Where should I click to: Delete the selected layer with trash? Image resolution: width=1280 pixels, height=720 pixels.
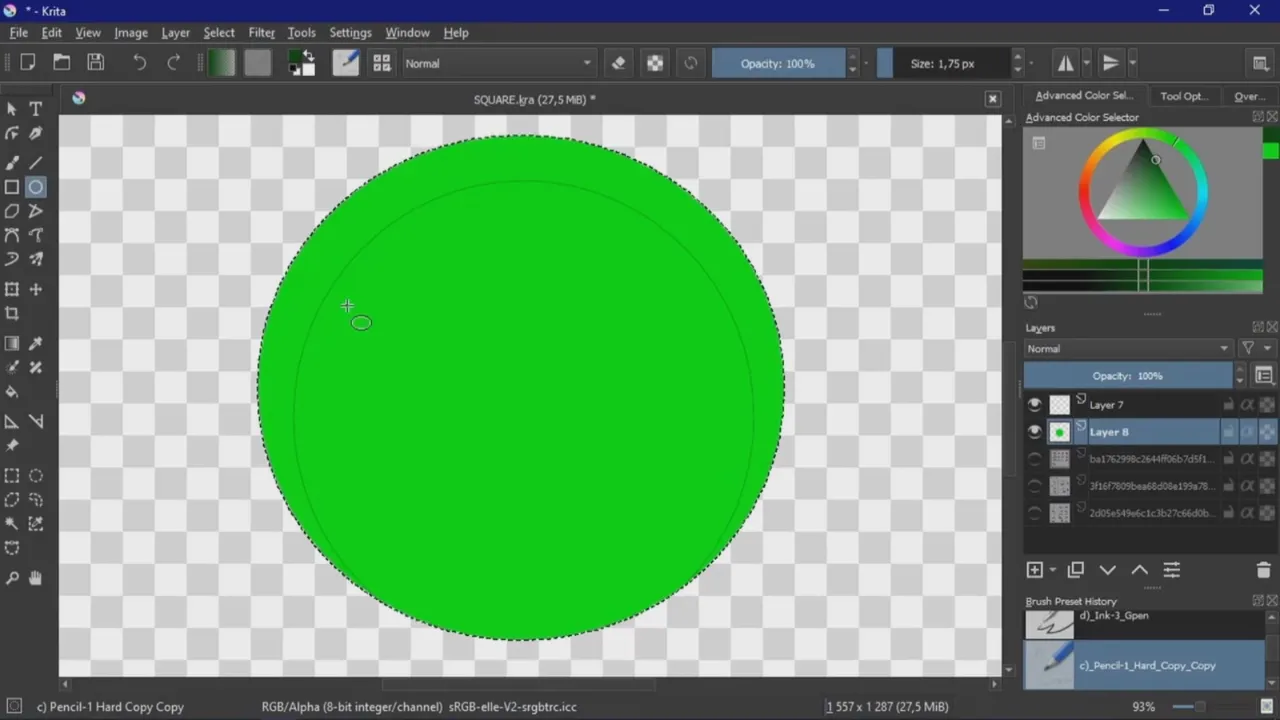1263,570
